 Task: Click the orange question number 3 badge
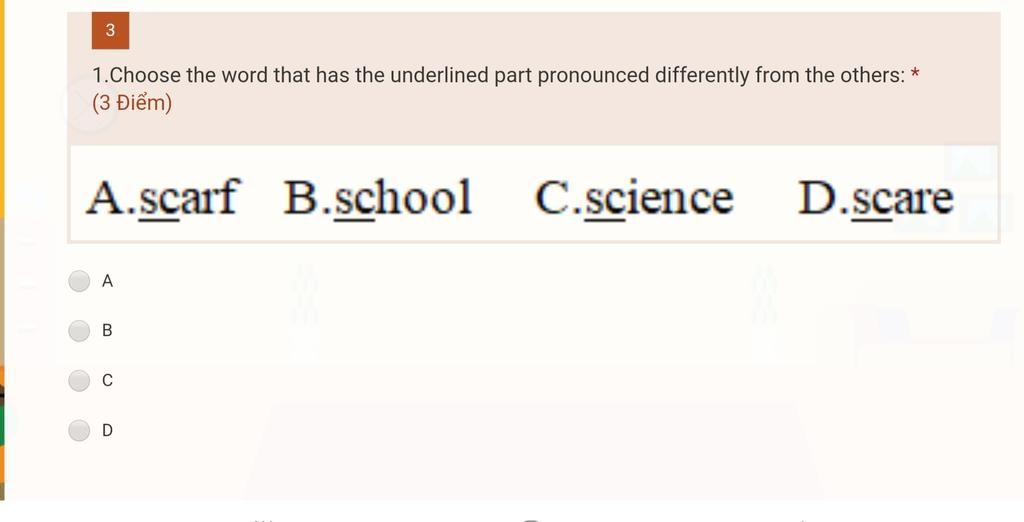110,30
